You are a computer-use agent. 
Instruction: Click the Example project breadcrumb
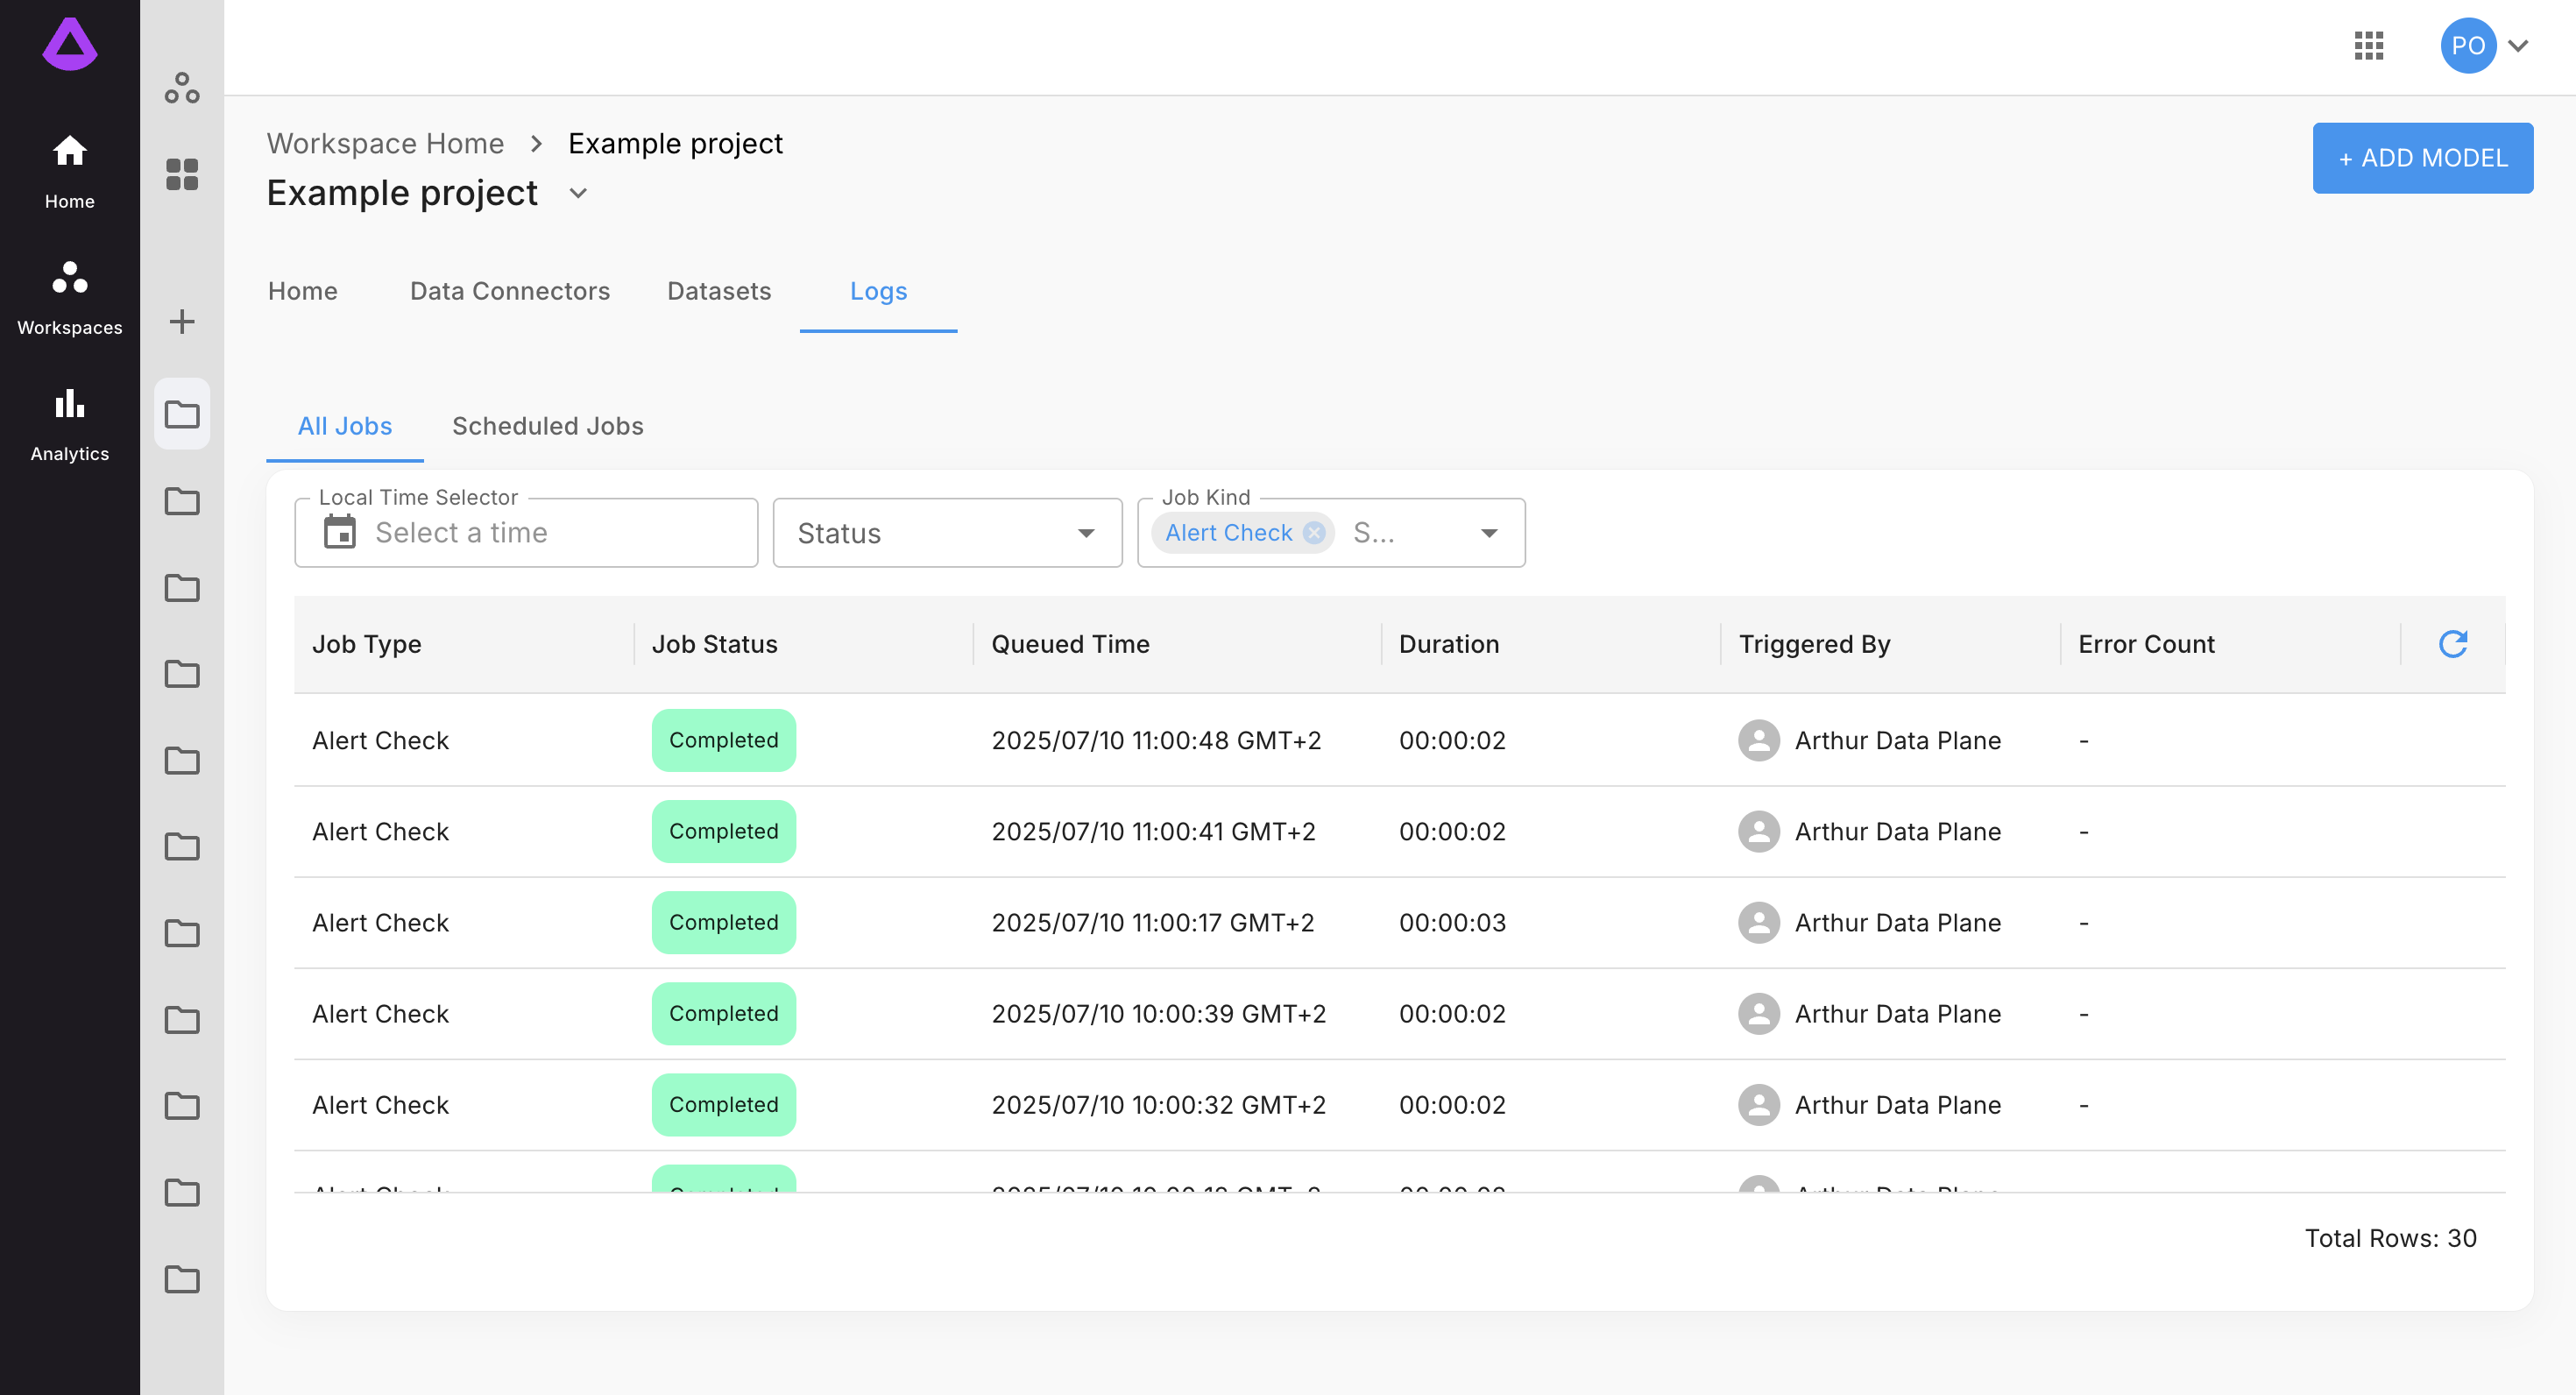pos(675,143)
